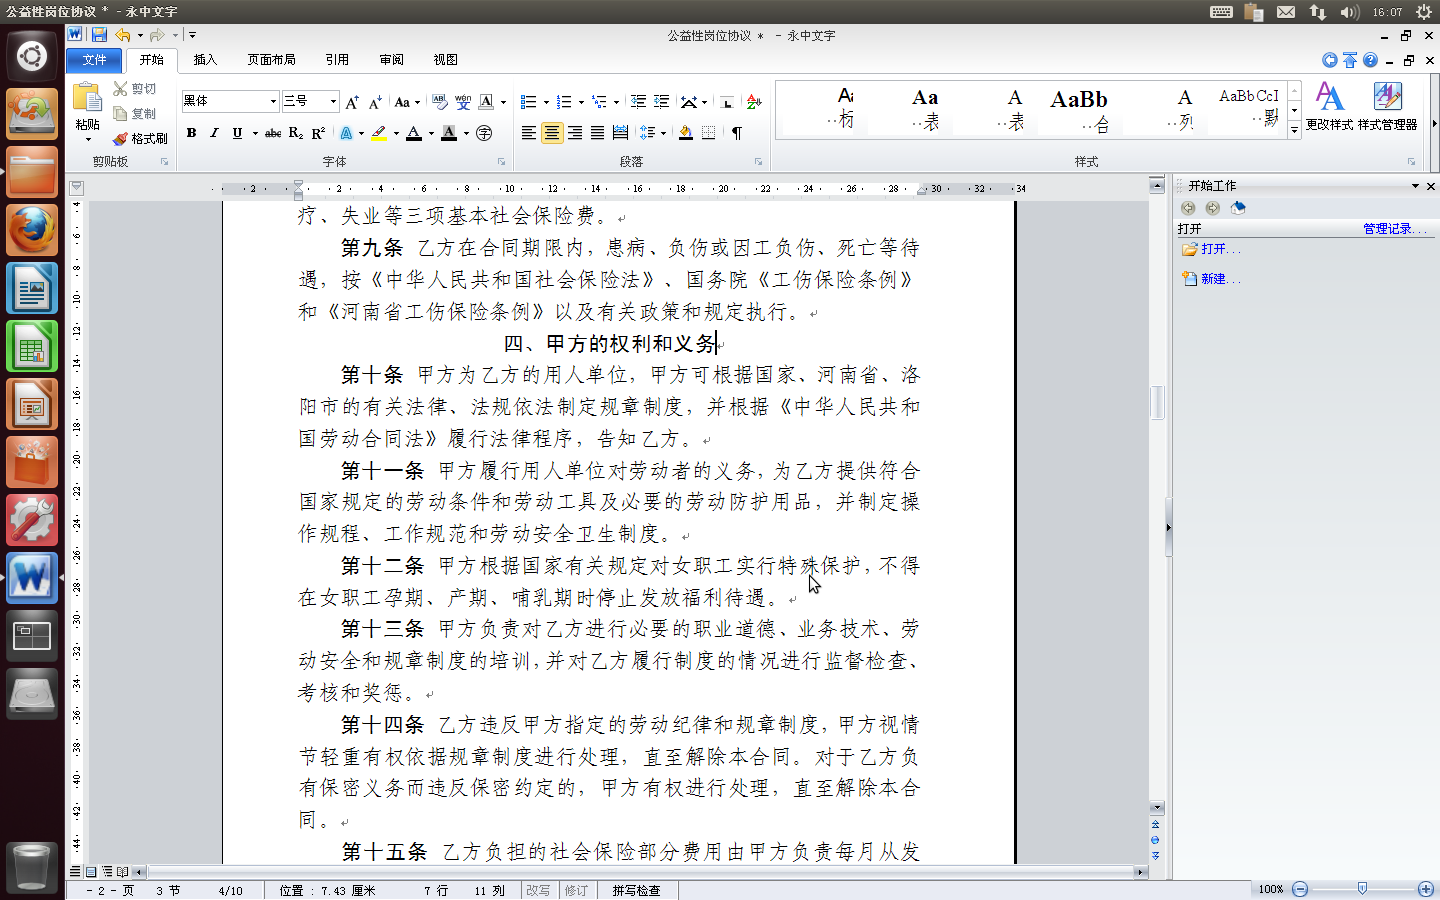Click the decrease indent icon
Image resolution: width=1440 pixels, height=900 pixels.
click(638, 102)
